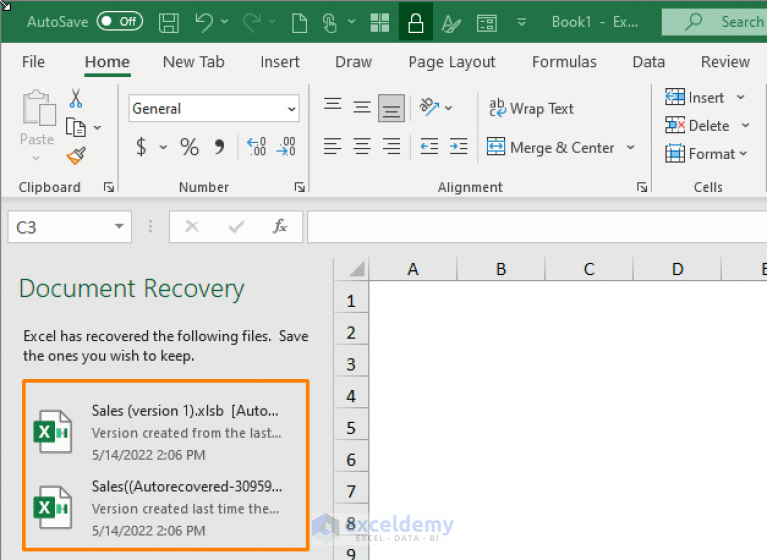Open Customize Quick Access Toolbar dropdown
This screenshot has width=767, height=560.
pos(522,22)
